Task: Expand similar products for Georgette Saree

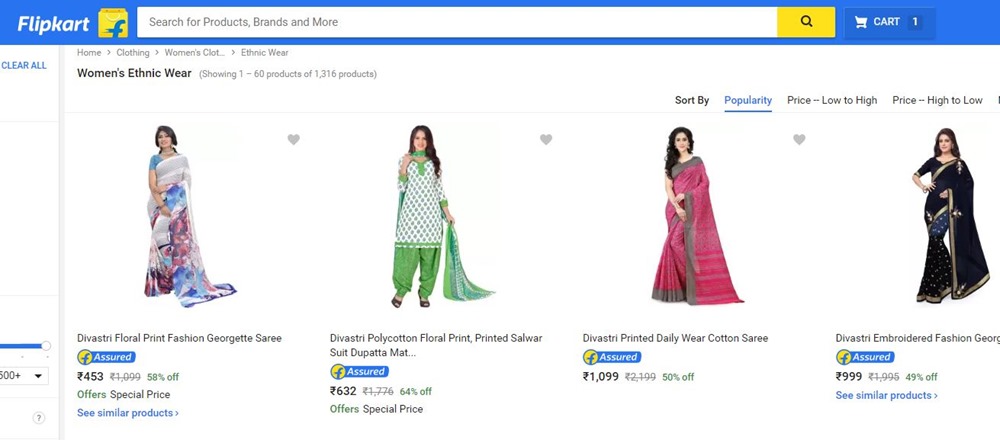Action: [128, 413]
